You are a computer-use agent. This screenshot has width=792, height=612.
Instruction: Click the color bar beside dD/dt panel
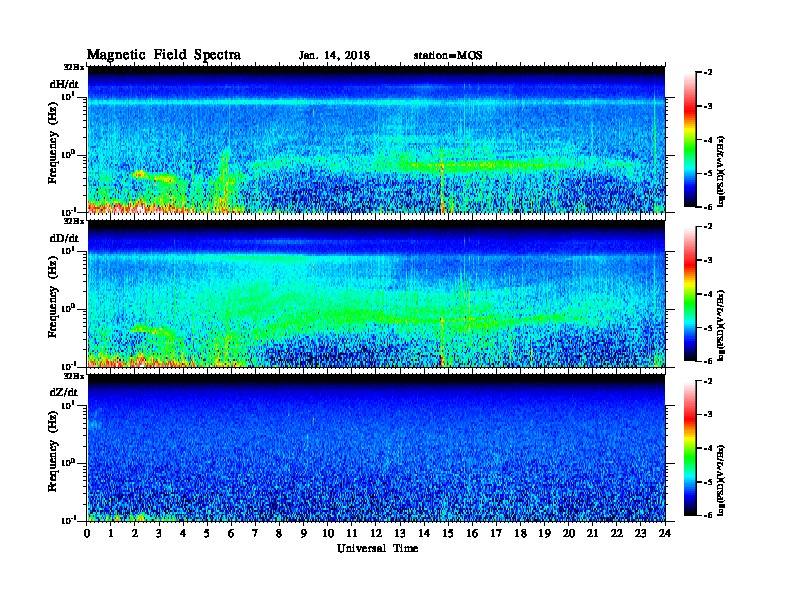(x=690, y=293)
